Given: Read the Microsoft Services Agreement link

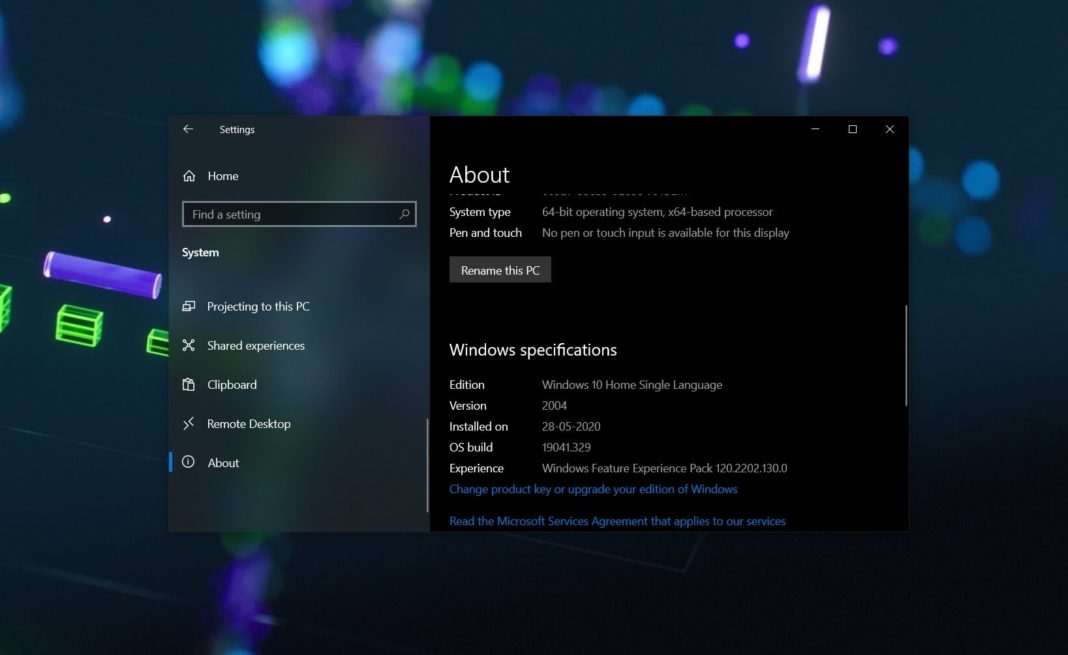Looking at the screenshot, I should tap(617, 520).
